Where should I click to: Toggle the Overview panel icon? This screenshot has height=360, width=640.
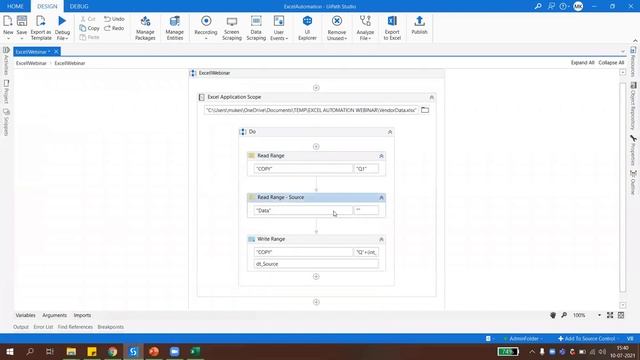pyautogui.click(x=621, y=315)
